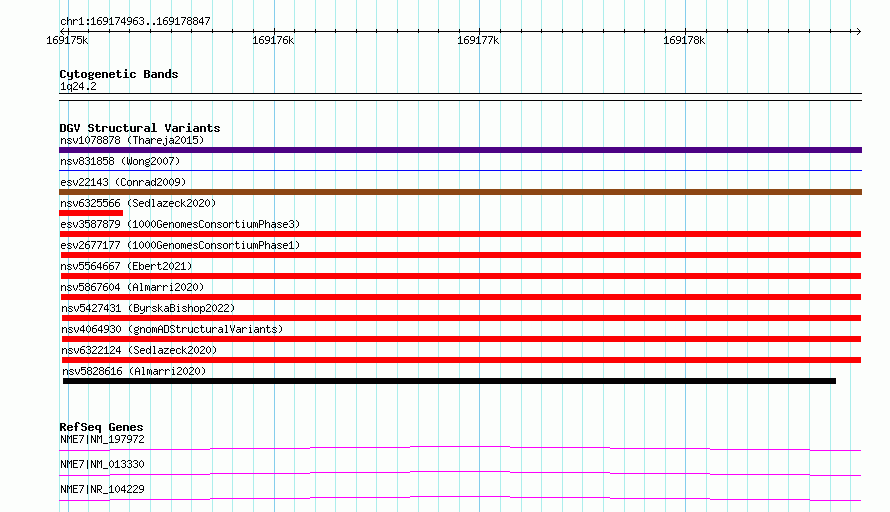The width and height of the screenshot is (890, 512).
Task: Click the 169175k ruler tick label
Action: click(67, 40)
